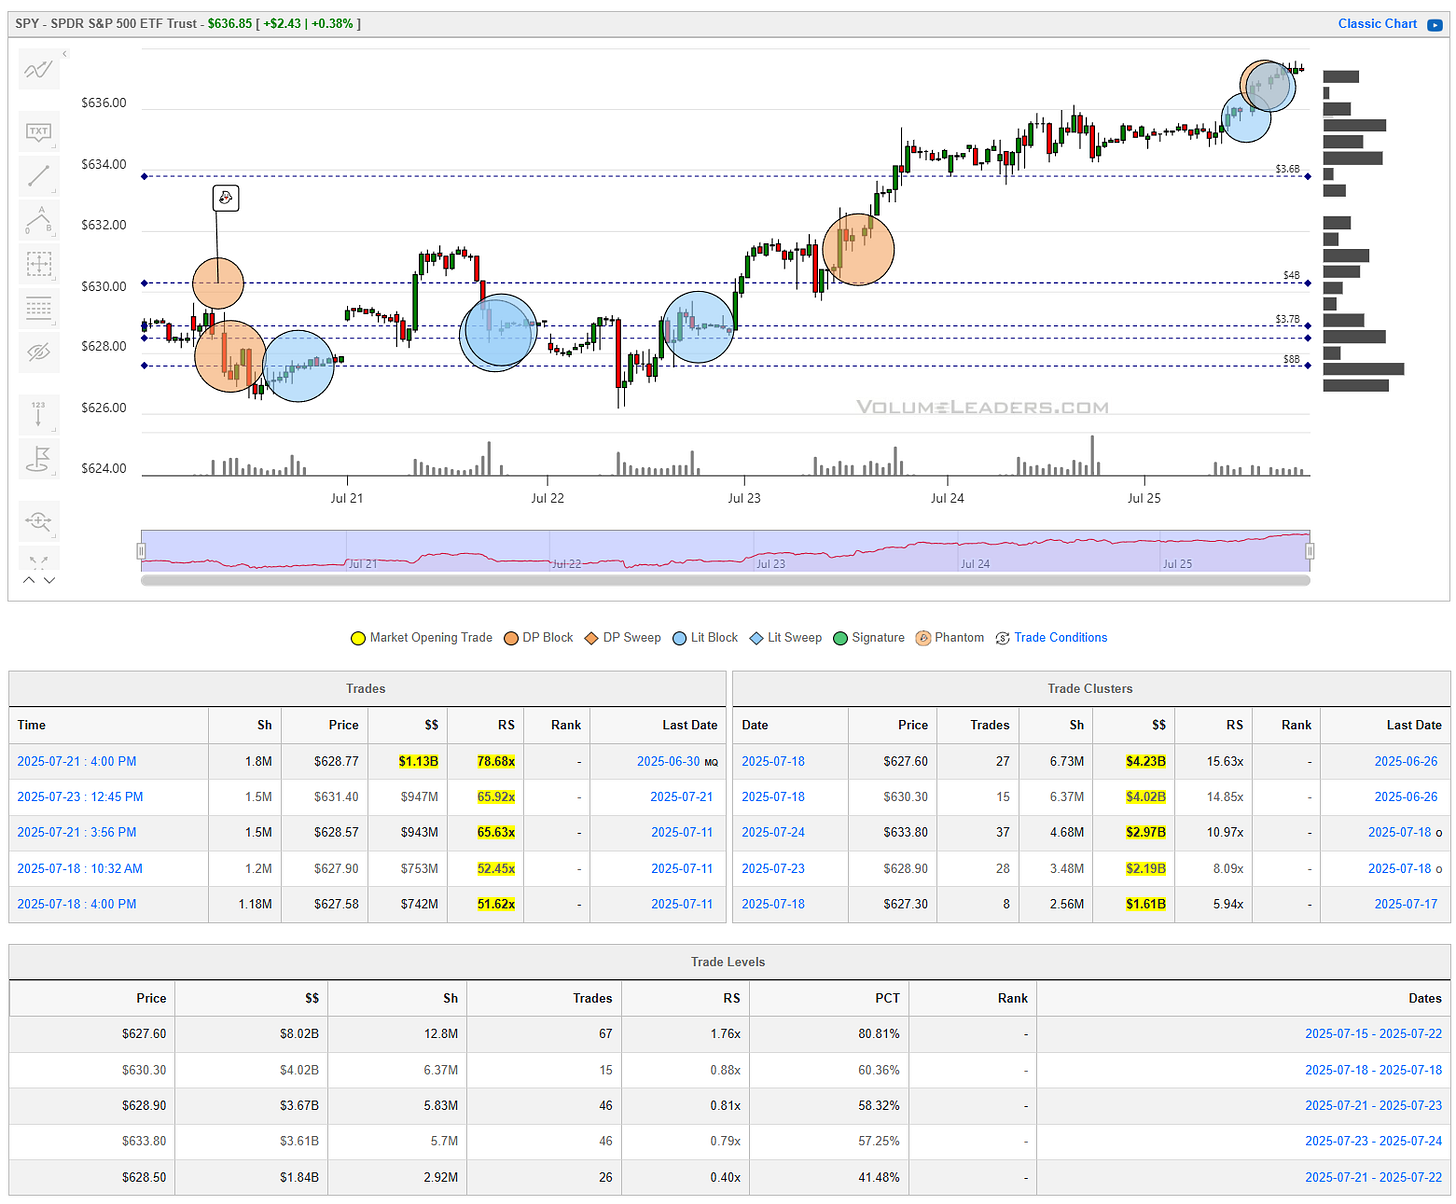
Task: Click the 78.68x RS value
Action: click(x=496, y=761)
